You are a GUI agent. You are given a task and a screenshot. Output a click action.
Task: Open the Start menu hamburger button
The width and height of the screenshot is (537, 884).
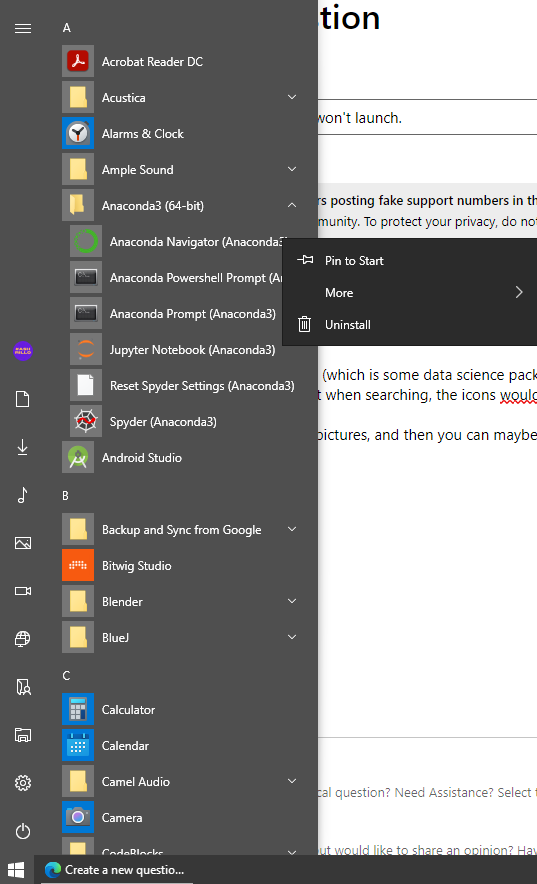pyautogui.click(x=23, y=28)
